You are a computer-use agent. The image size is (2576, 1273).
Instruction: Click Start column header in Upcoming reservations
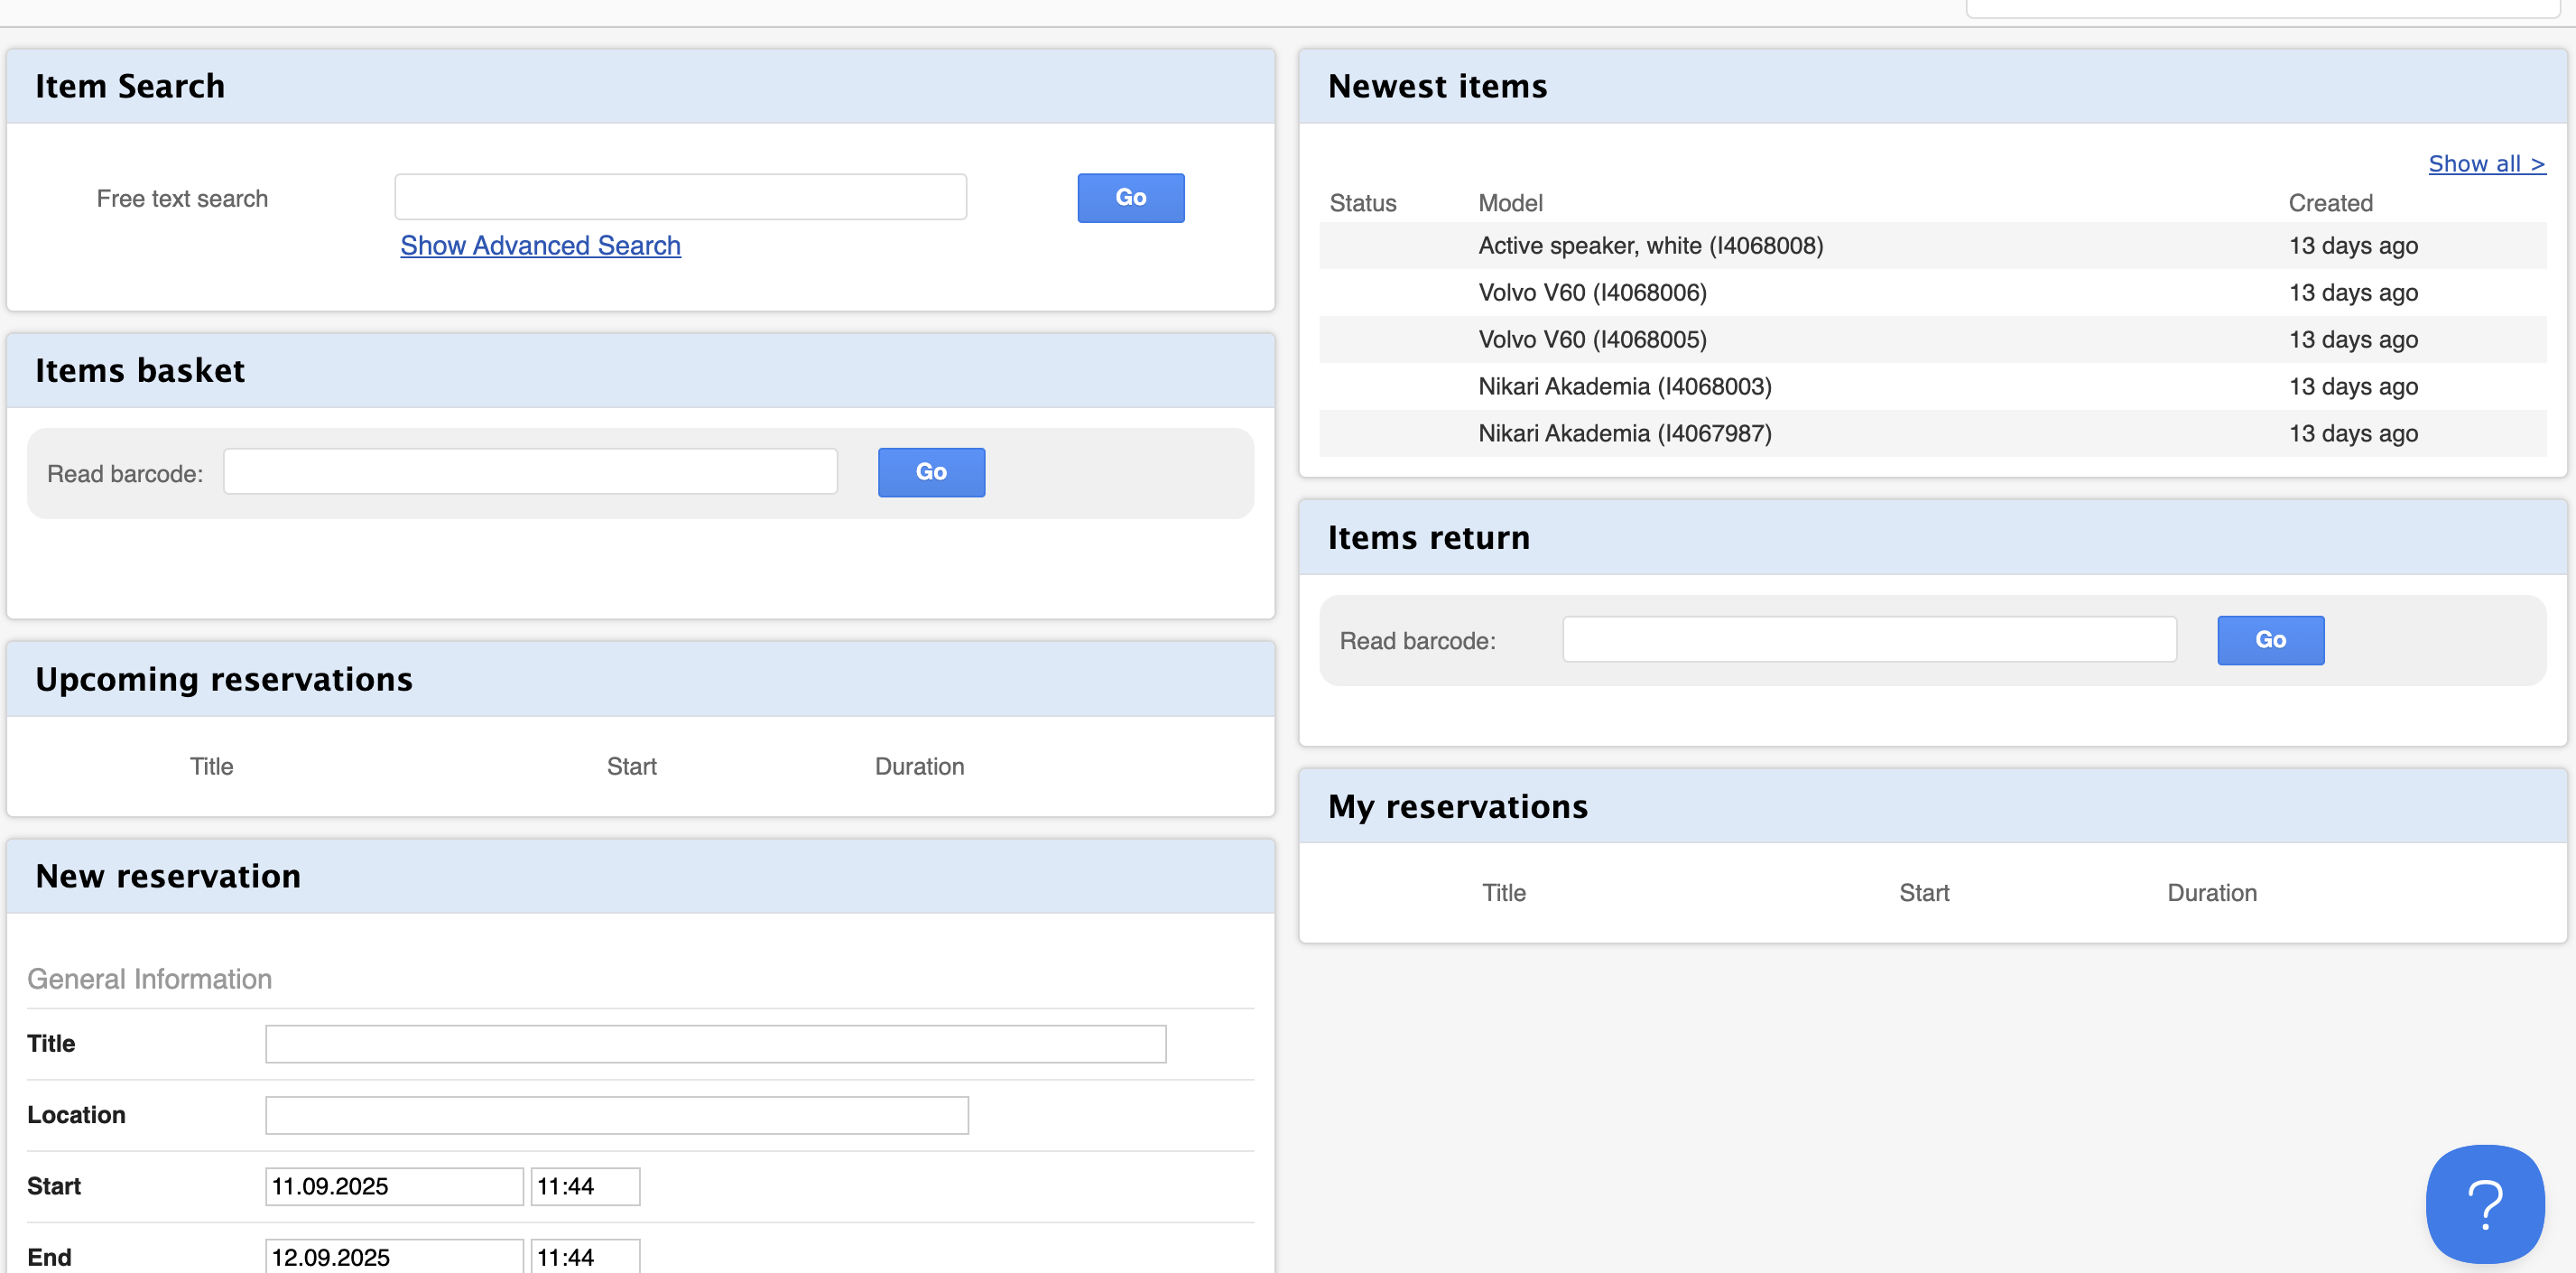click(x=631, y=766)
